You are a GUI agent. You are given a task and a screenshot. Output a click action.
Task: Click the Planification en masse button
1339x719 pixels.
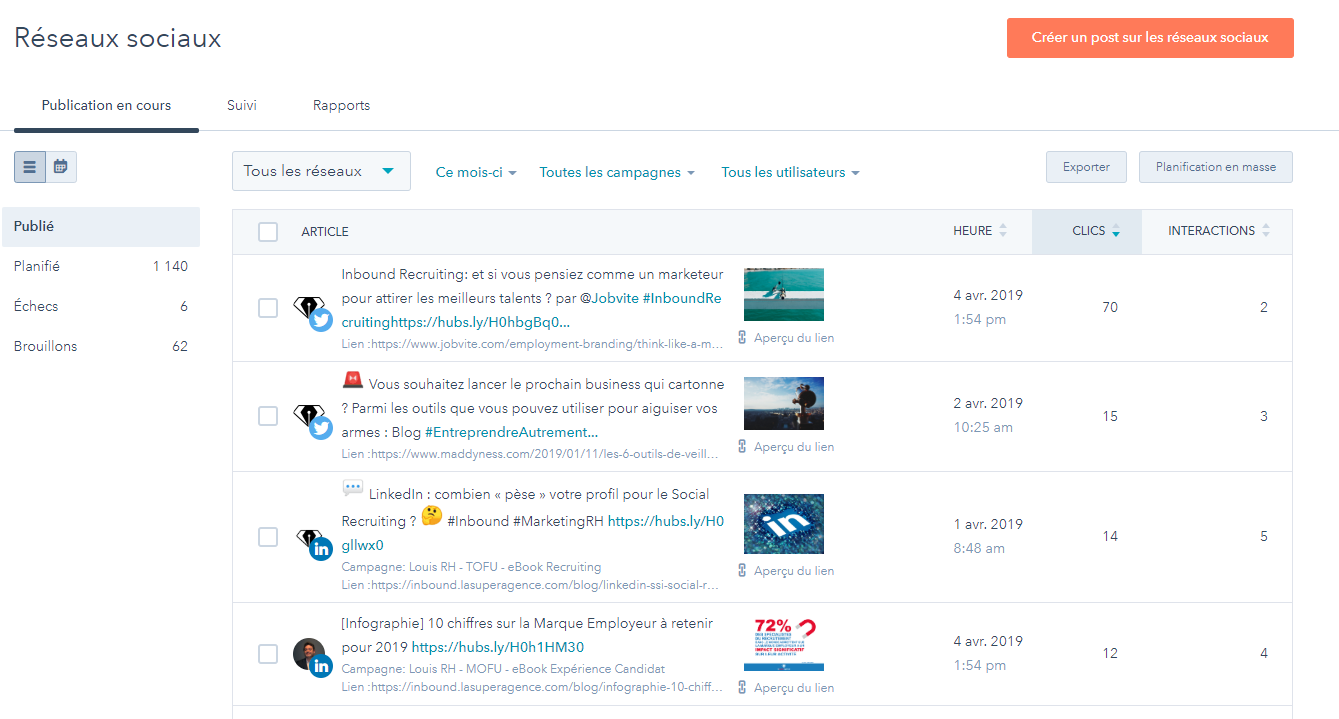[1216, 167]
